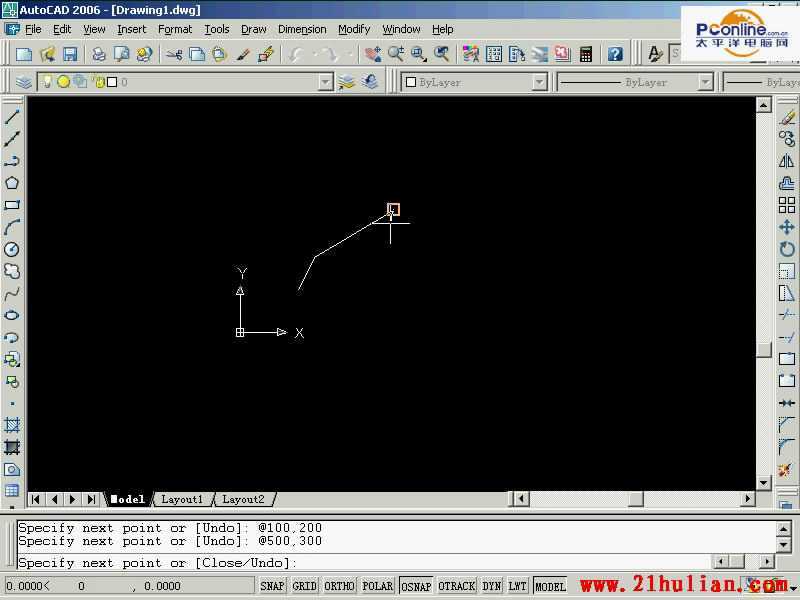800x600 pixels.
Task: Open the Draw menu
Action: tap(254, 30)
